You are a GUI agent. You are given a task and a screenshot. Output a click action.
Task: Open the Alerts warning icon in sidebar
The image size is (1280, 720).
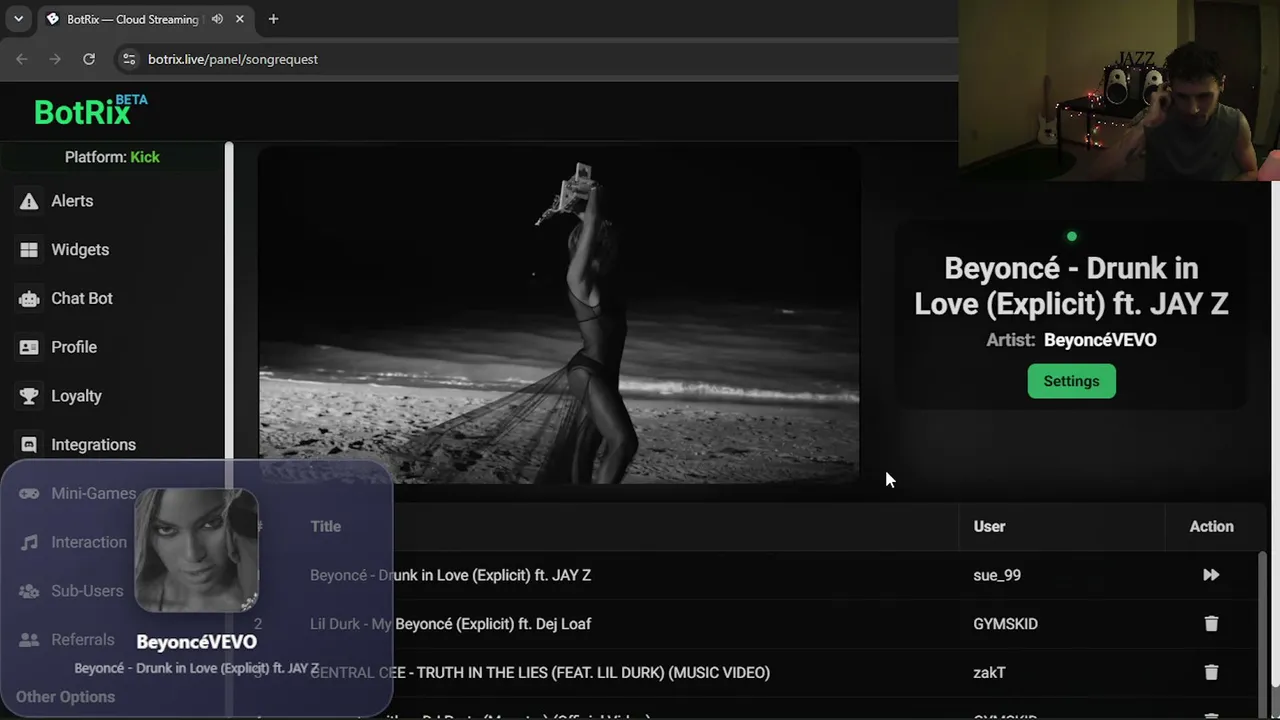click(x=29, y=201)
